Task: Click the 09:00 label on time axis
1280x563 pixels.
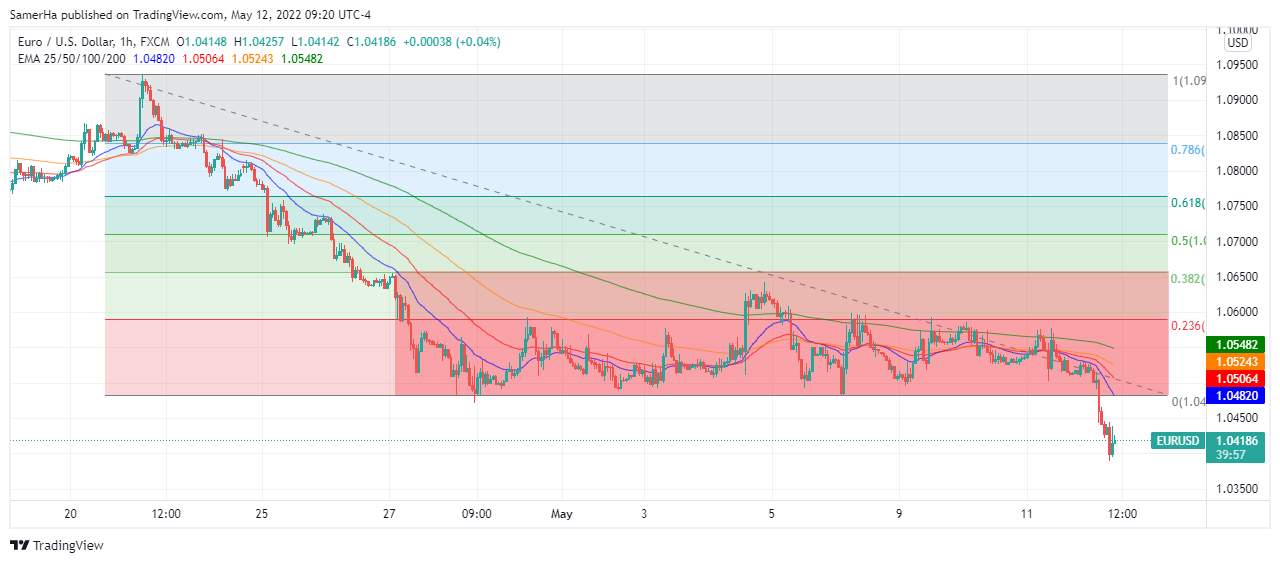Action: coord(477,514)
